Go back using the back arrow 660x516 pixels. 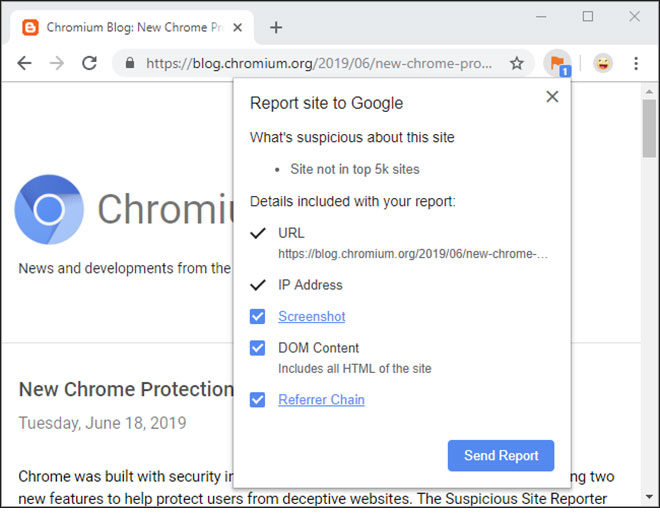[x=24, y=64]
